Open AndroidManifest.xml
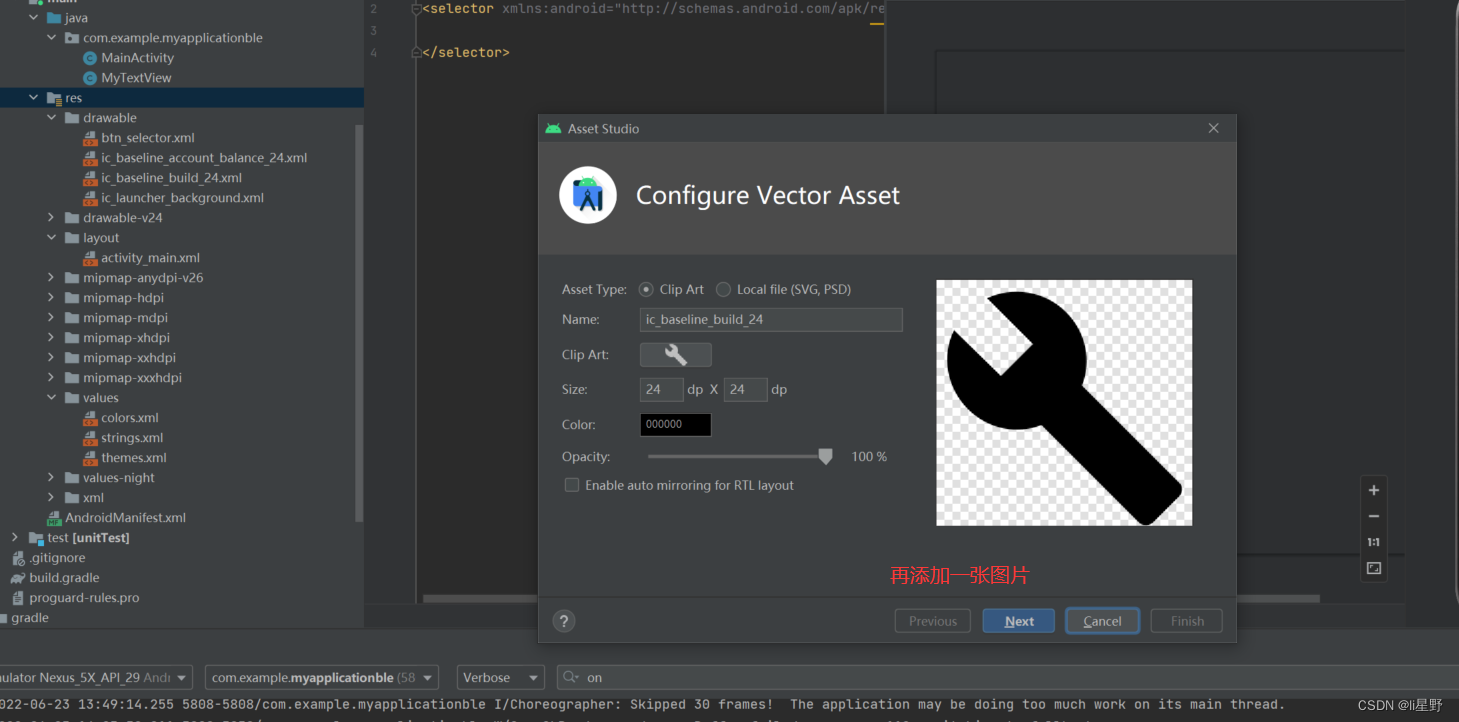Screen dimensions: 1459x722 tap(125, 518)
